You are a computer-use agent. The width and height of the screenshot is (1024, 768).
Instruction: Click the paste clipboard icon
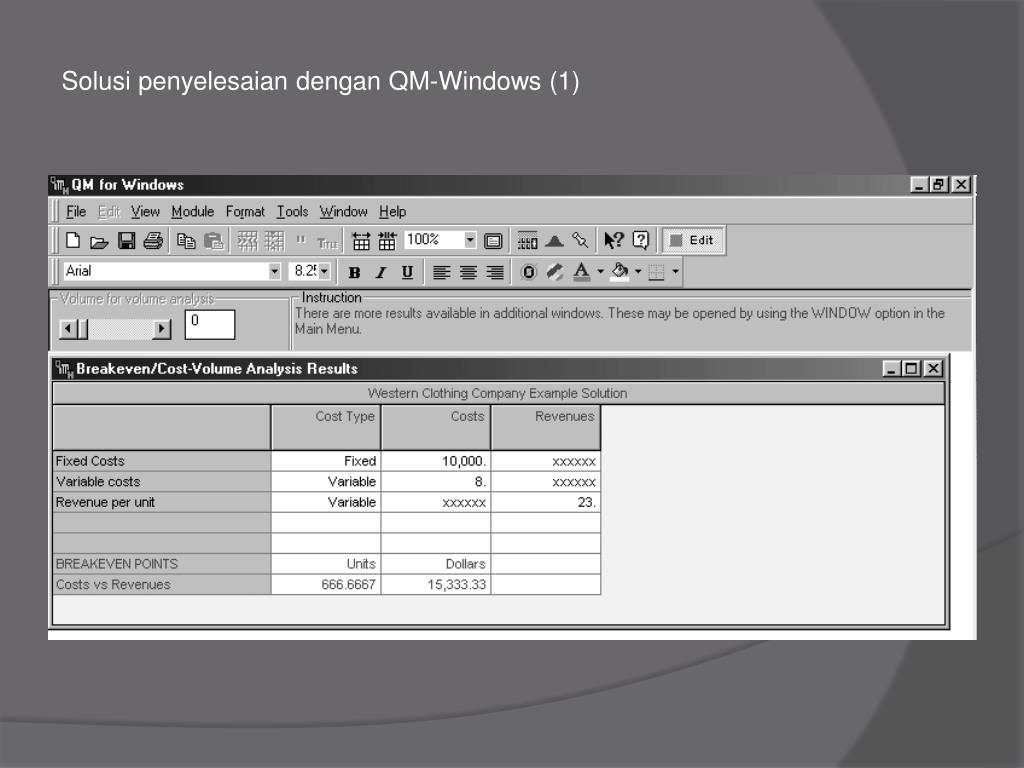point(214,242)
